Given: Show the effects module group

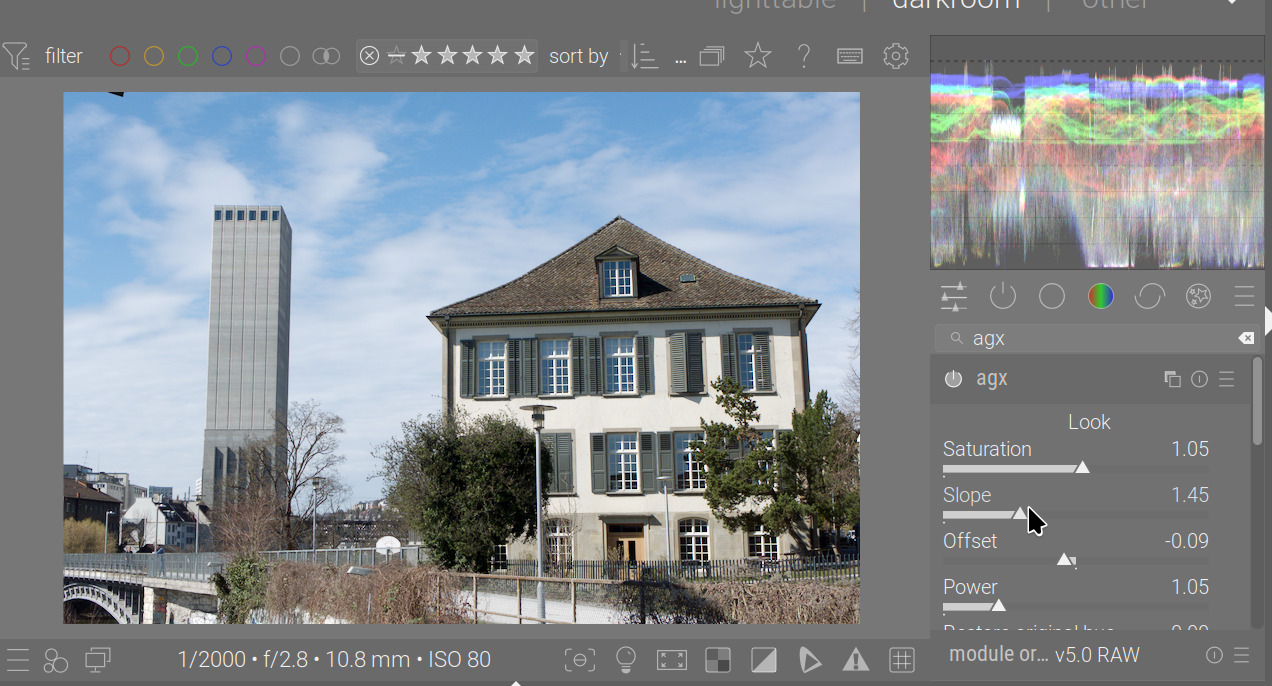Looking at the screenshot, I should (x=1198, y=297).
